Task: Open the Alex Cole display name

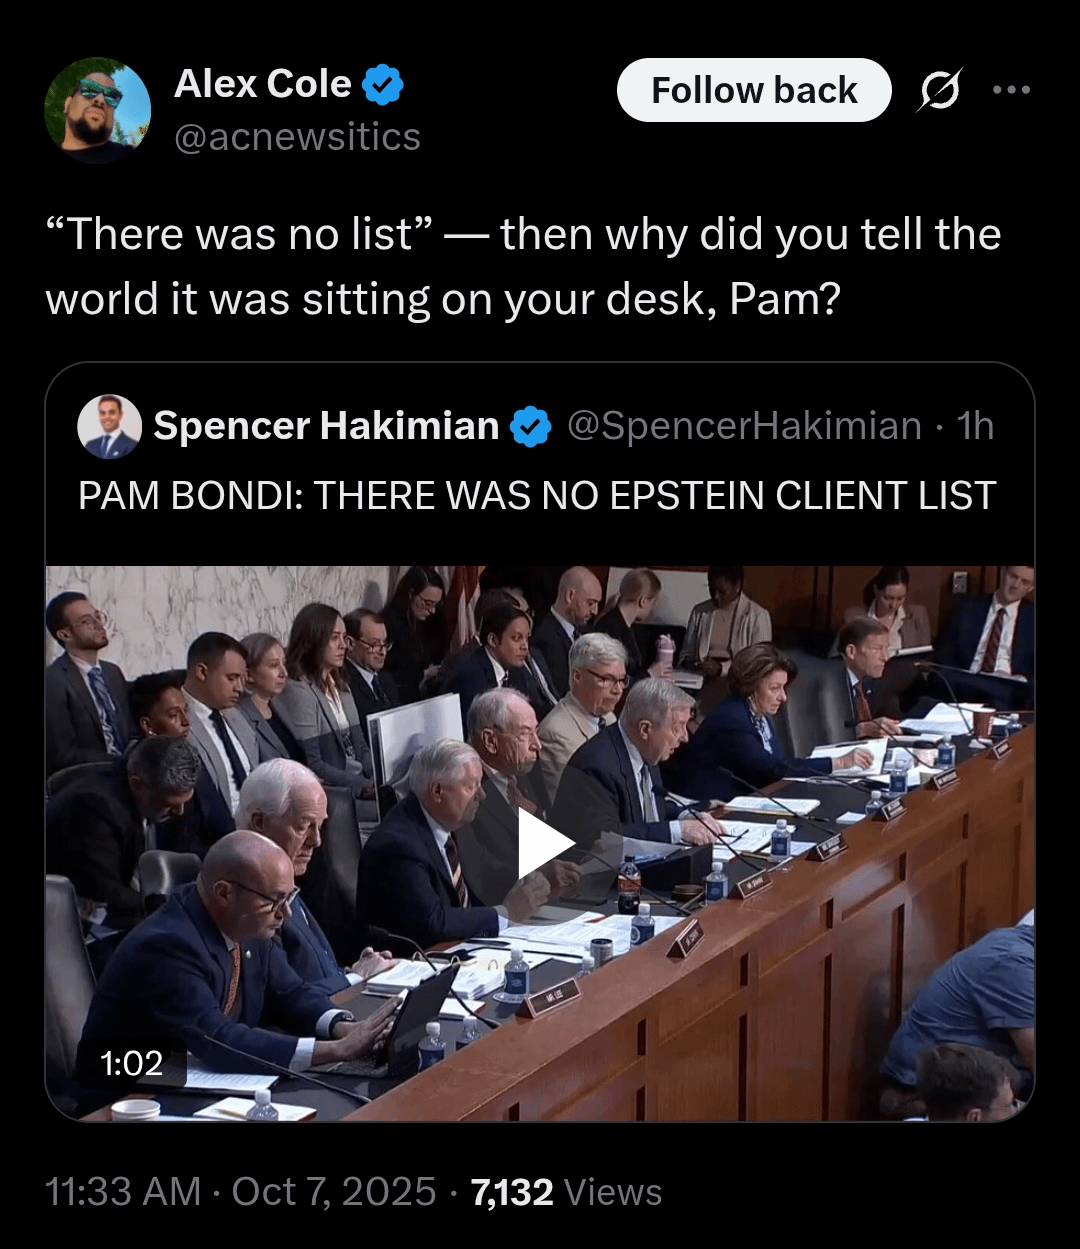Action: pyautogui.click(x=263, y=85)
